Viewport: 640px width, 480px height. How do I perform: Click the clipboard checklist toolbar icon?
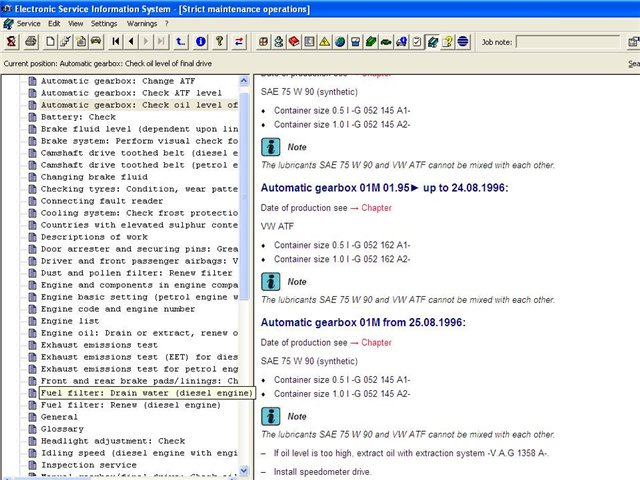417,42
